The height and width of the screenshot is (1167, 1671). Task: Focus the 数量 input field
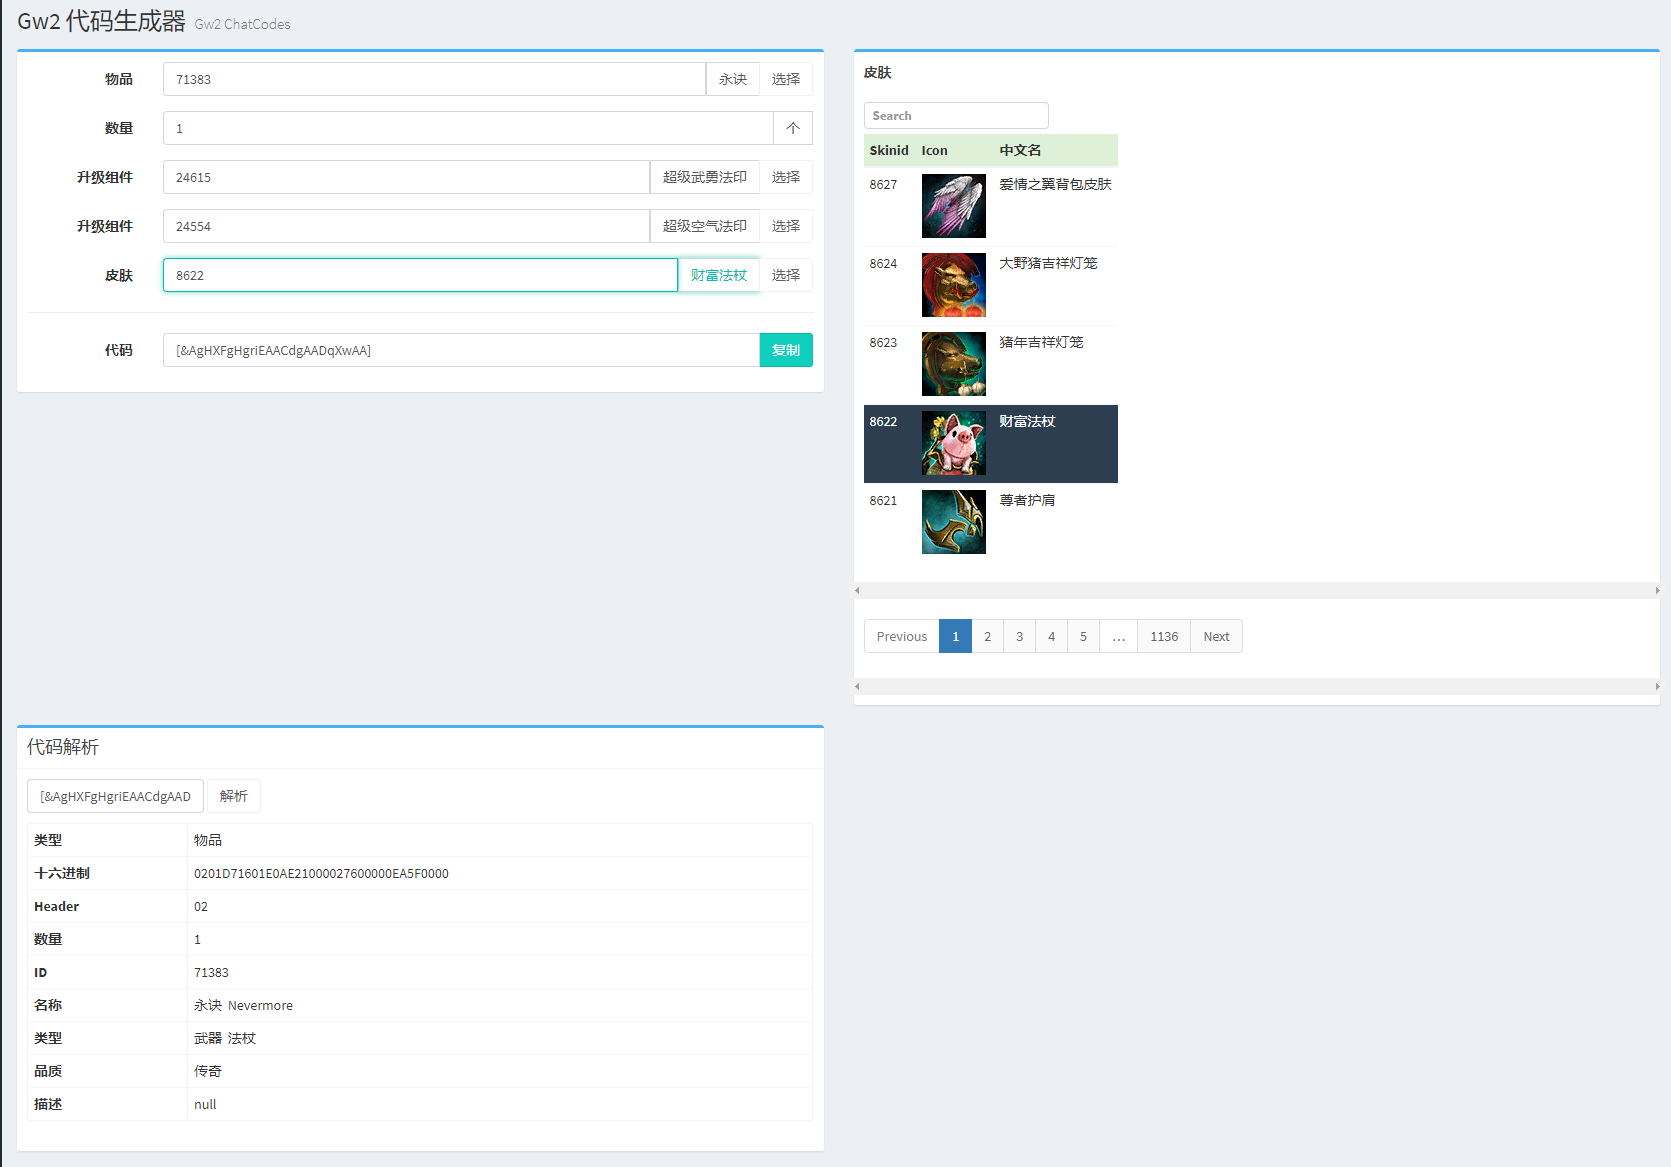[x=468, y=128]
